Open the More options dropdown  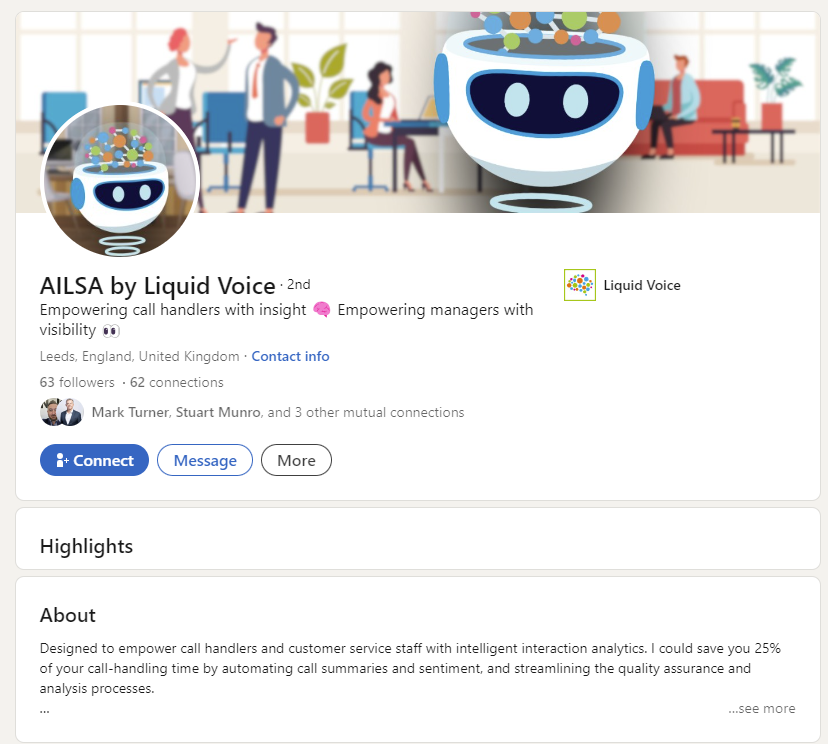(x=296, y=460)
